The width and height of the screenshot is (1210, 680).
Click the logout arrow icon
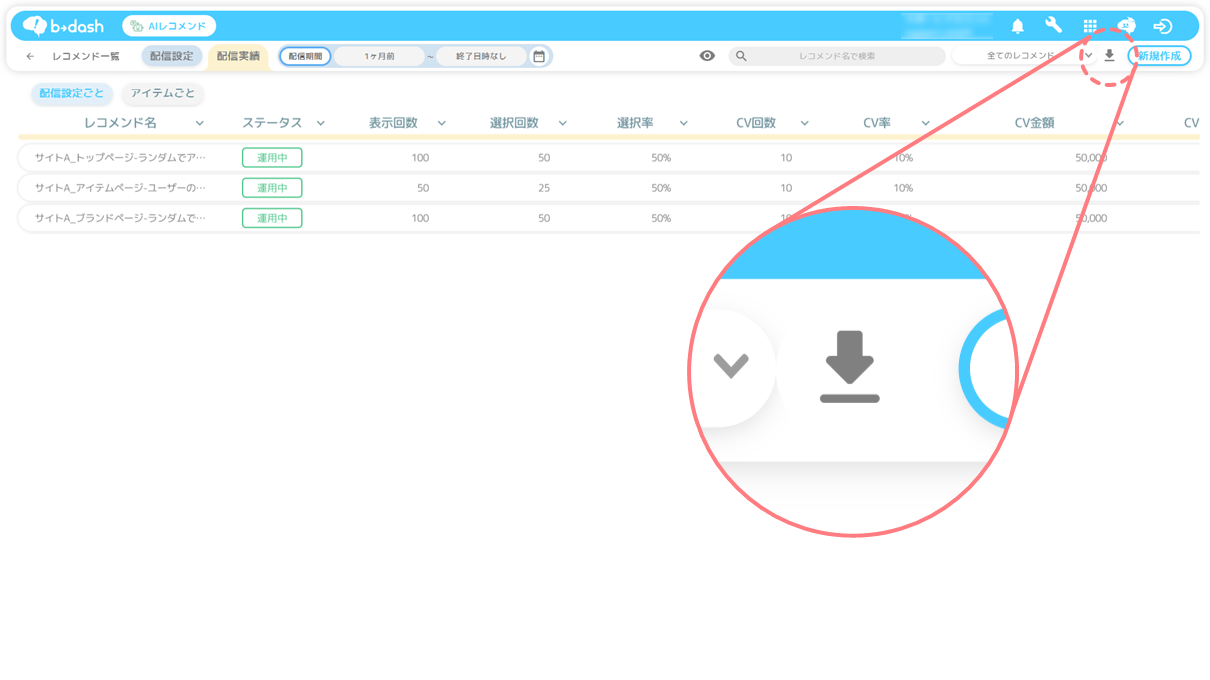[1162, 26]
